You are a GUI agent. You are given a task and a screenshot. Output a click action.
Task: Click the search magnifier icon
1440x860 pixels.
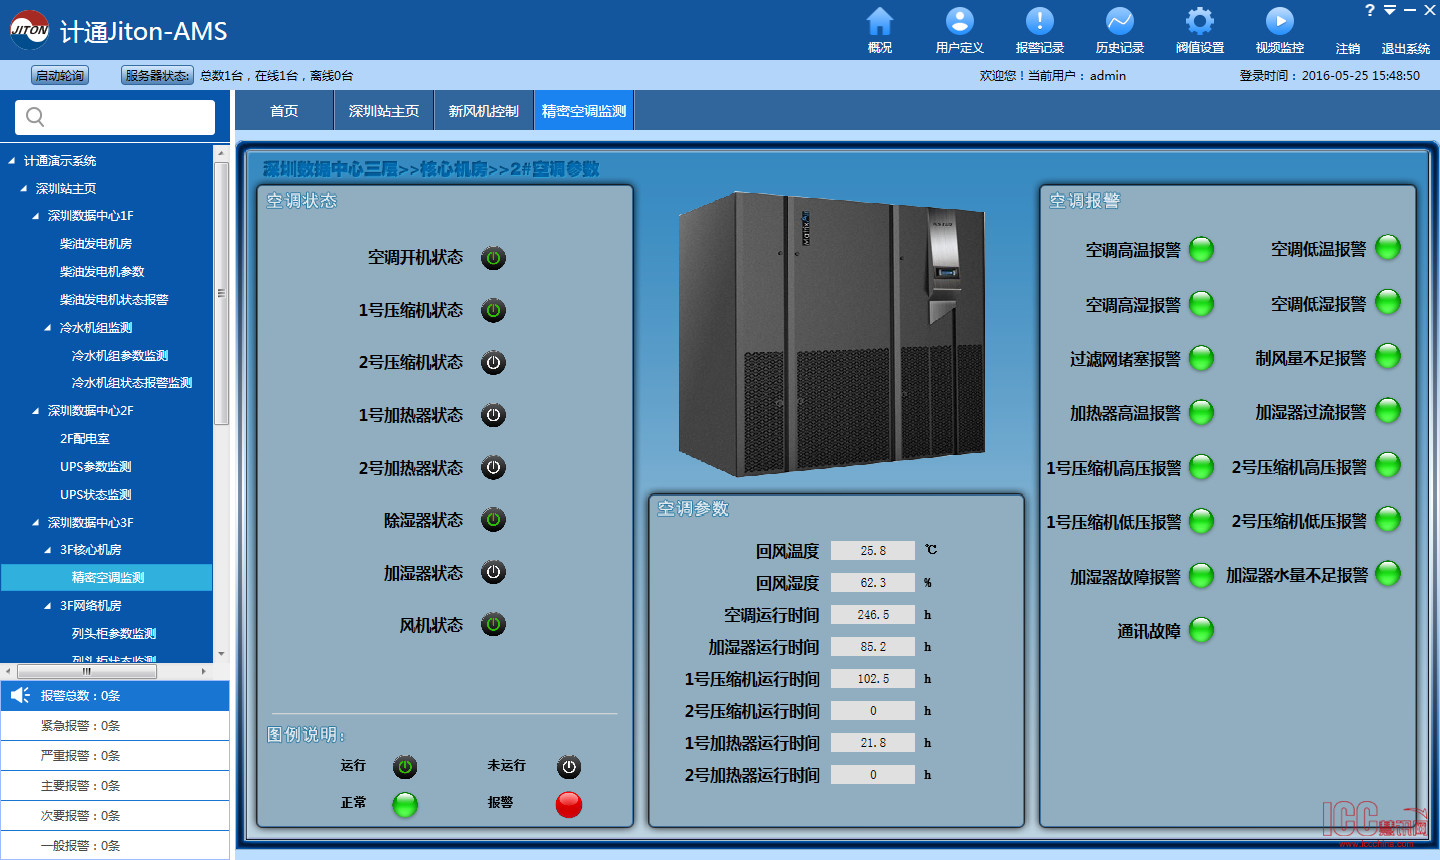coord(35,117)
